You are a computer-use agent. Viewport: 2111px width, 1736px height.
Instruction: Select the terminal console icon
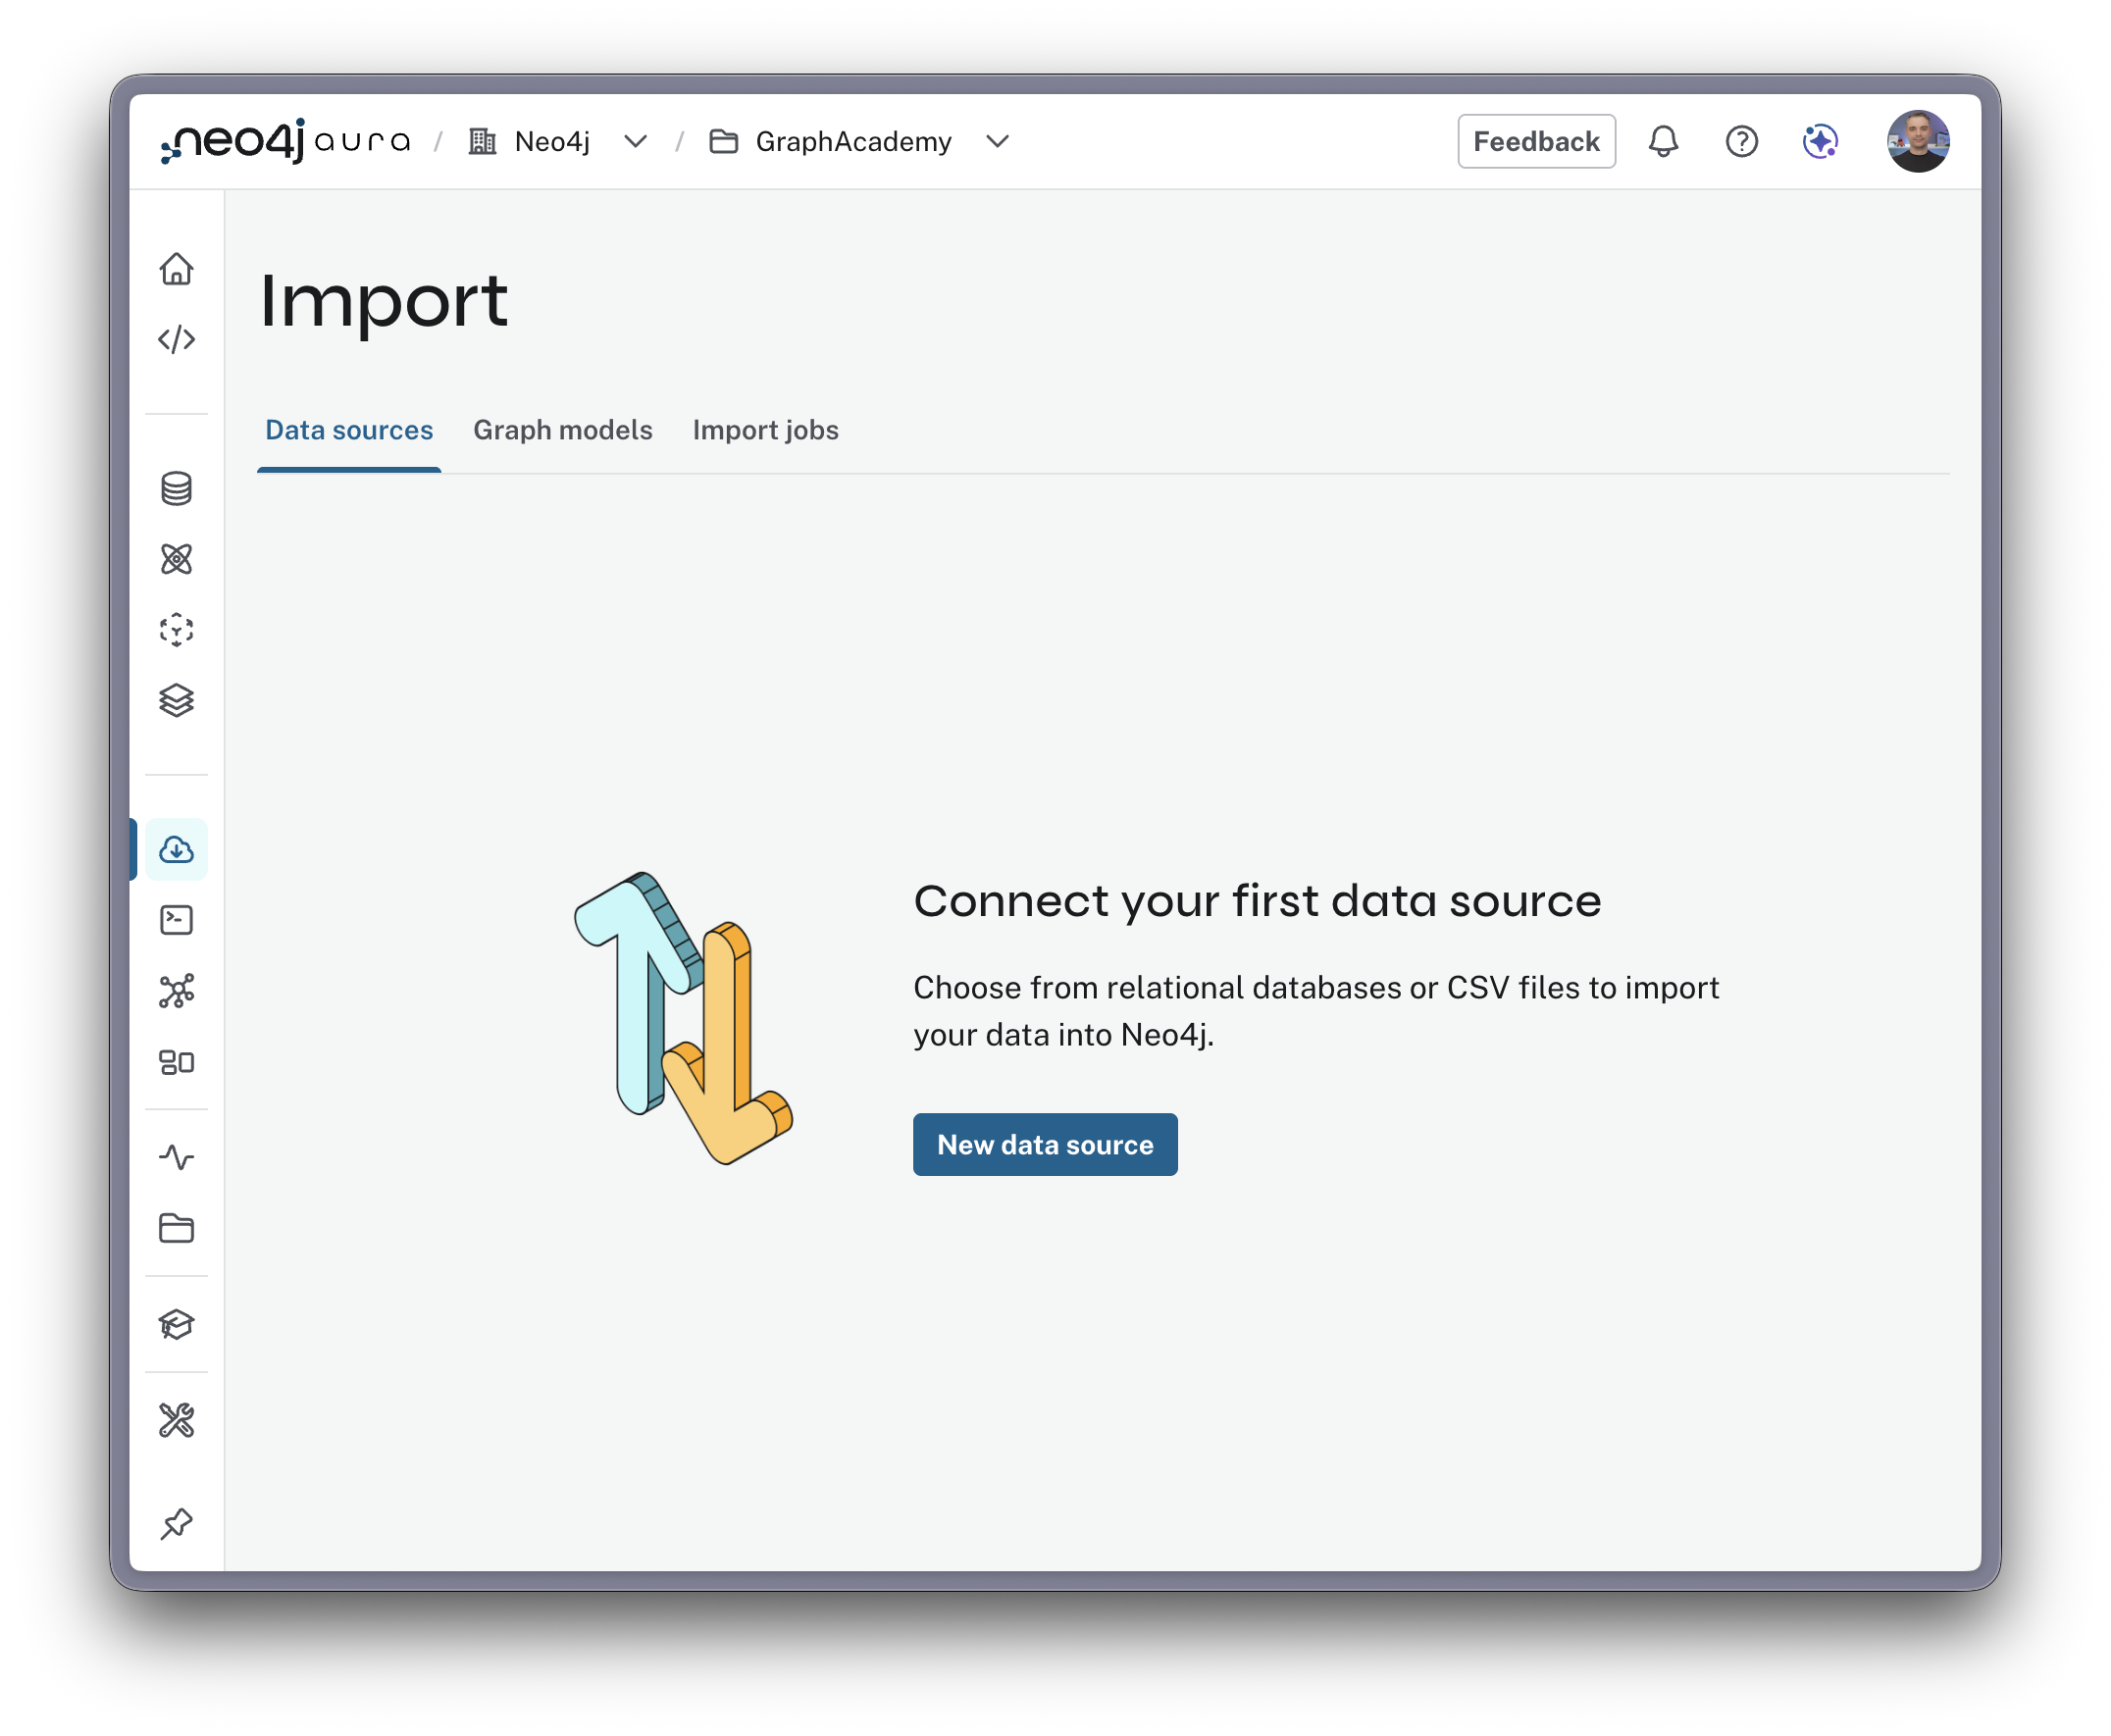point(176,920)
